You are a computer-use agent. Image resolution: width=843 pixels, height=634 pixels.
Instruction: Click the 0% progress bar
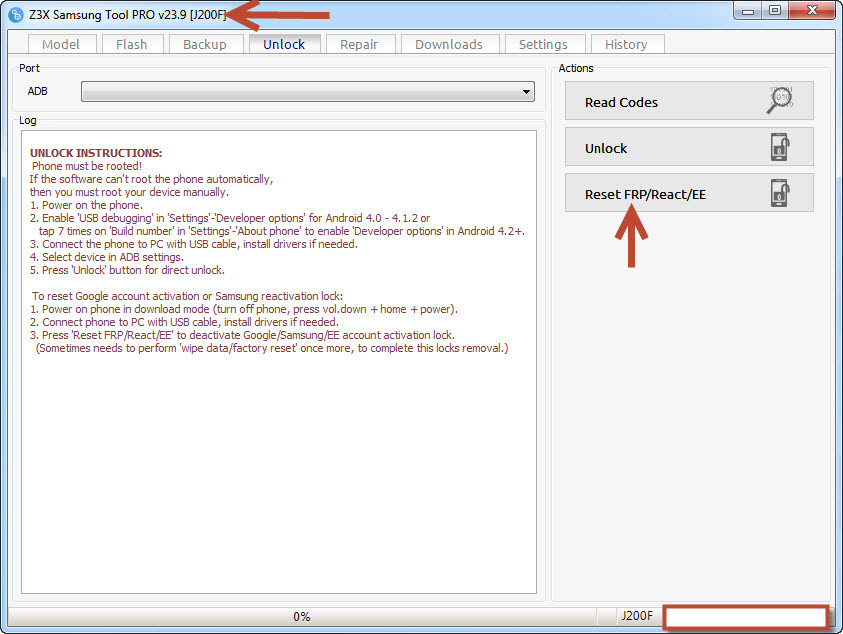(x=302, y=616)
